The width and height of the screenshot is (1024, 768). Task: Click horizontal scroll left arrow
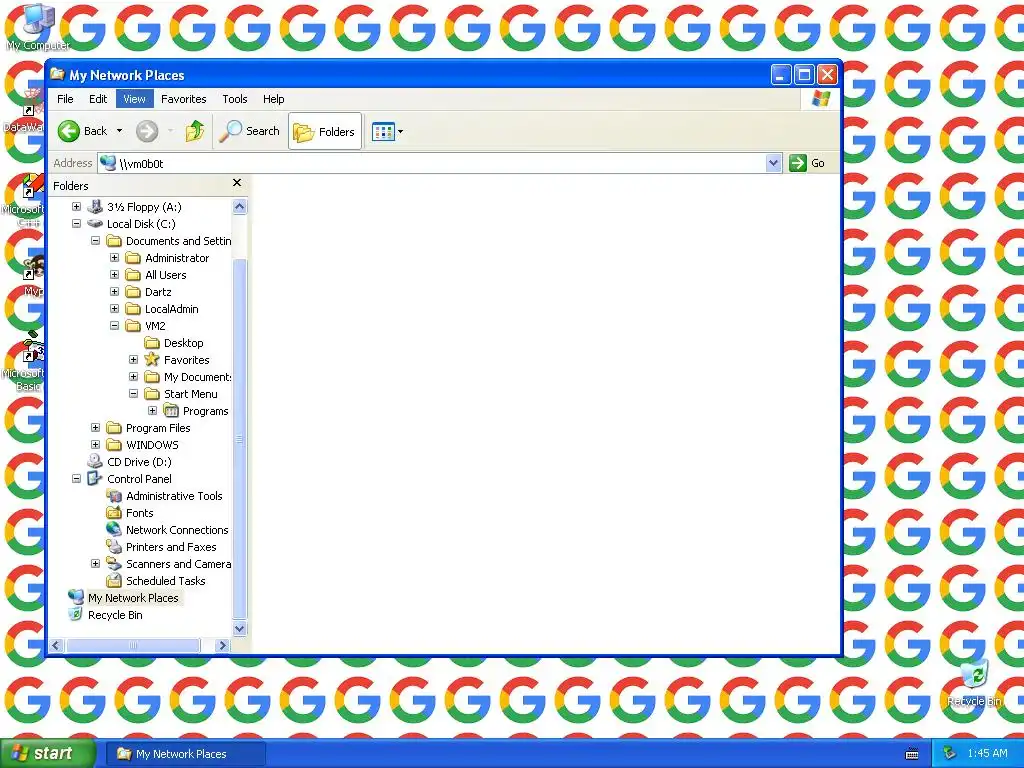[x=56, y=645]
